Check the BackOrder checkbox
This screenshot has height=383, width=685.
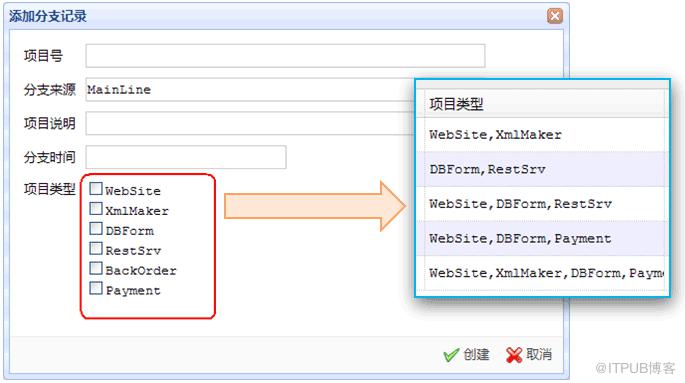tap(96, 269)
